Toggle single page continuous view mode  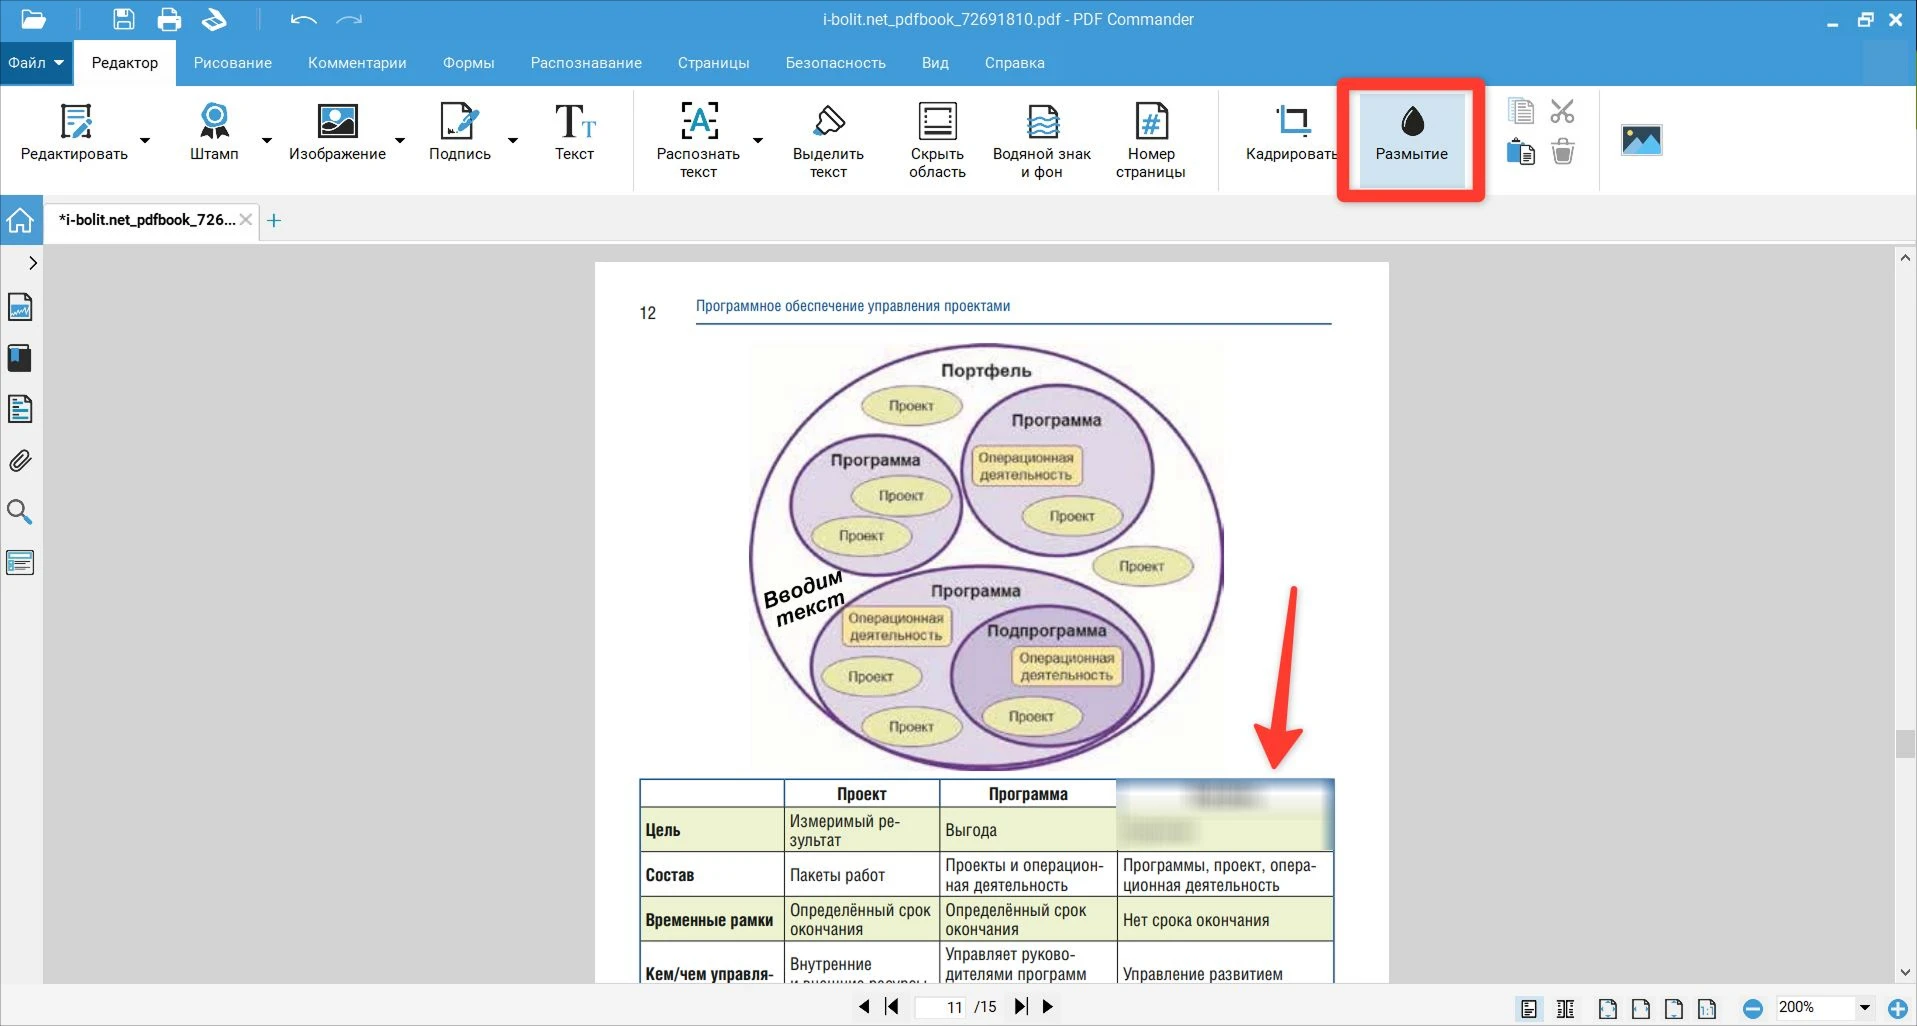click(x=1528, y=1008)
